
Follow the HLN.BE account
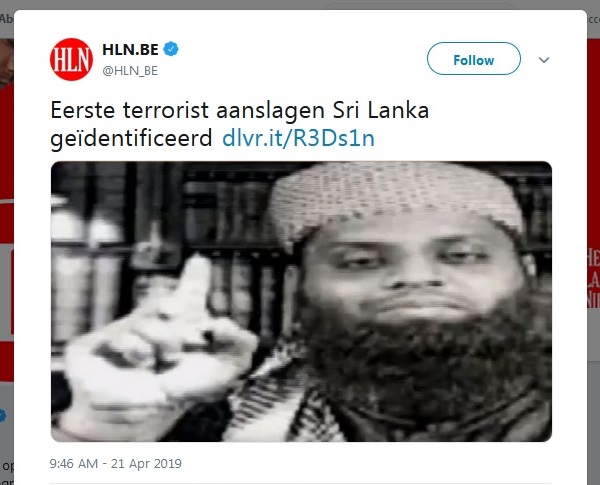(474, 59)
